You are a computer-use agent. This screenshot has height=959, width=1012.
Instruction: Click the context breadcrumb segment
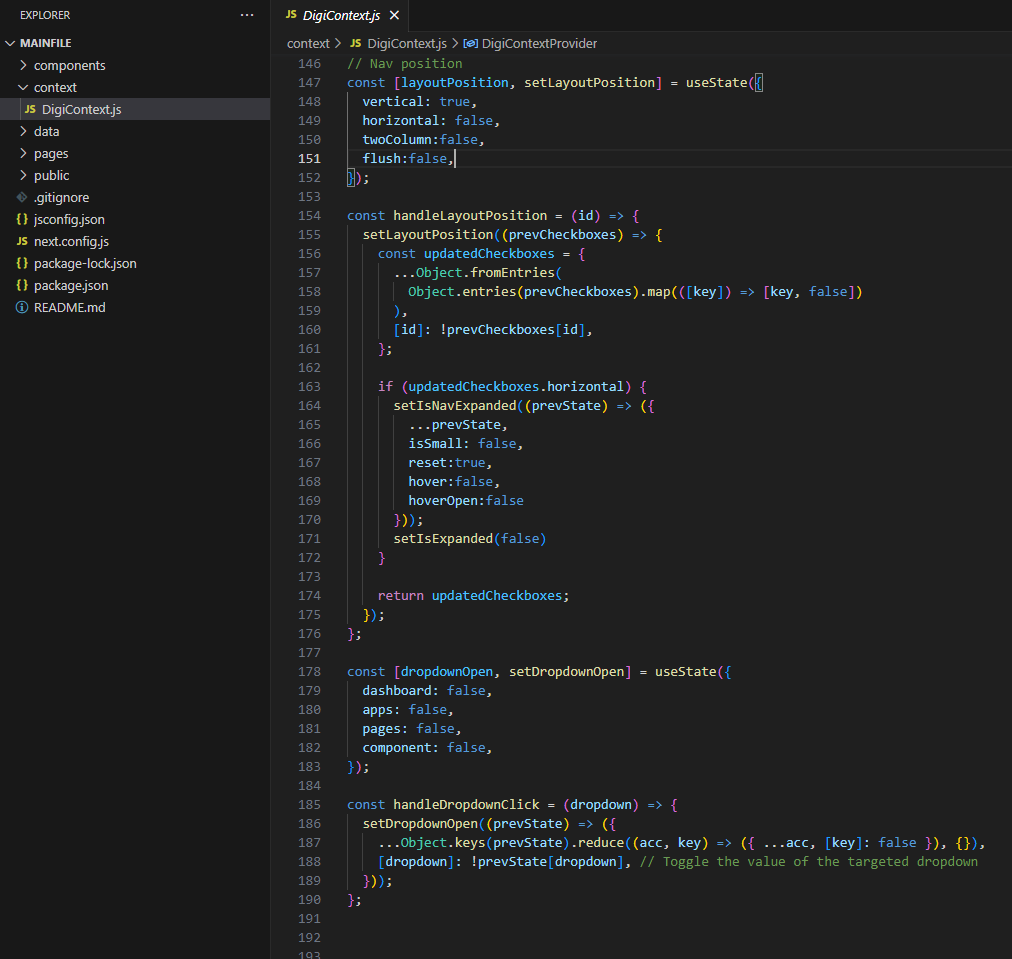pos(308,44)
